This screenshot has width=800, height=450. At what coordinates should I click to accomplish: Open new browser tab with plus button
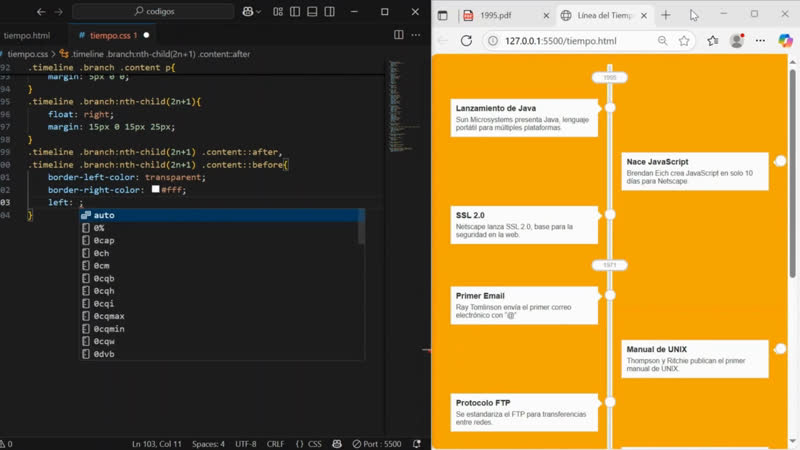click(666, 15)
